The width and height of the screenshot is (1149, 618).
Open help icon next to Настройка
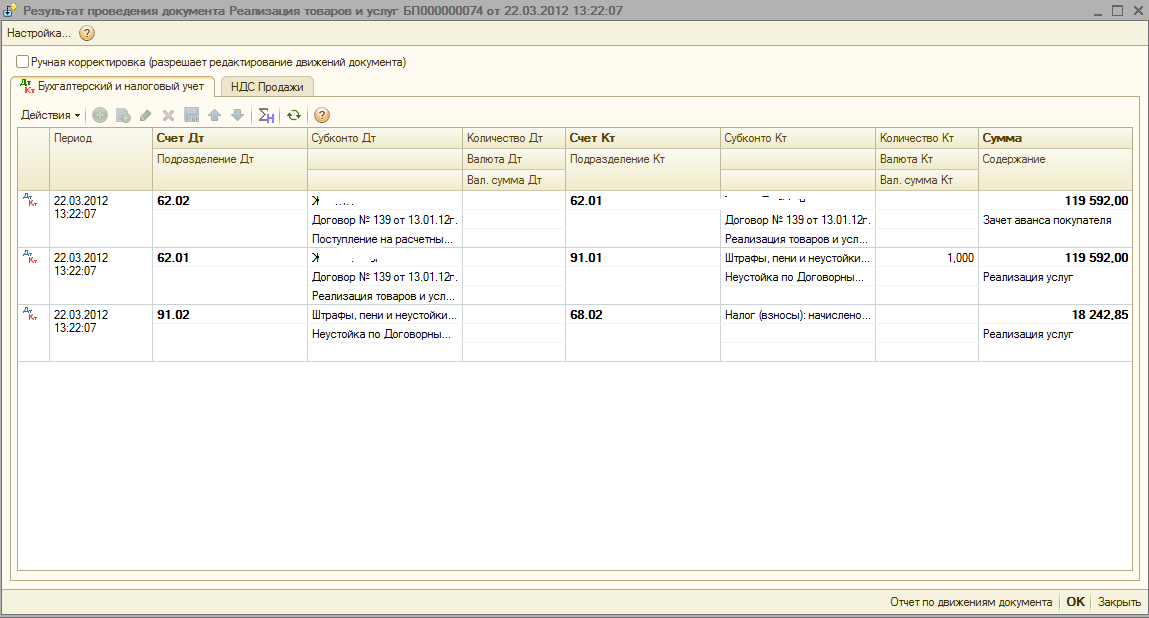pyautogui.click(x=87, y=33)
